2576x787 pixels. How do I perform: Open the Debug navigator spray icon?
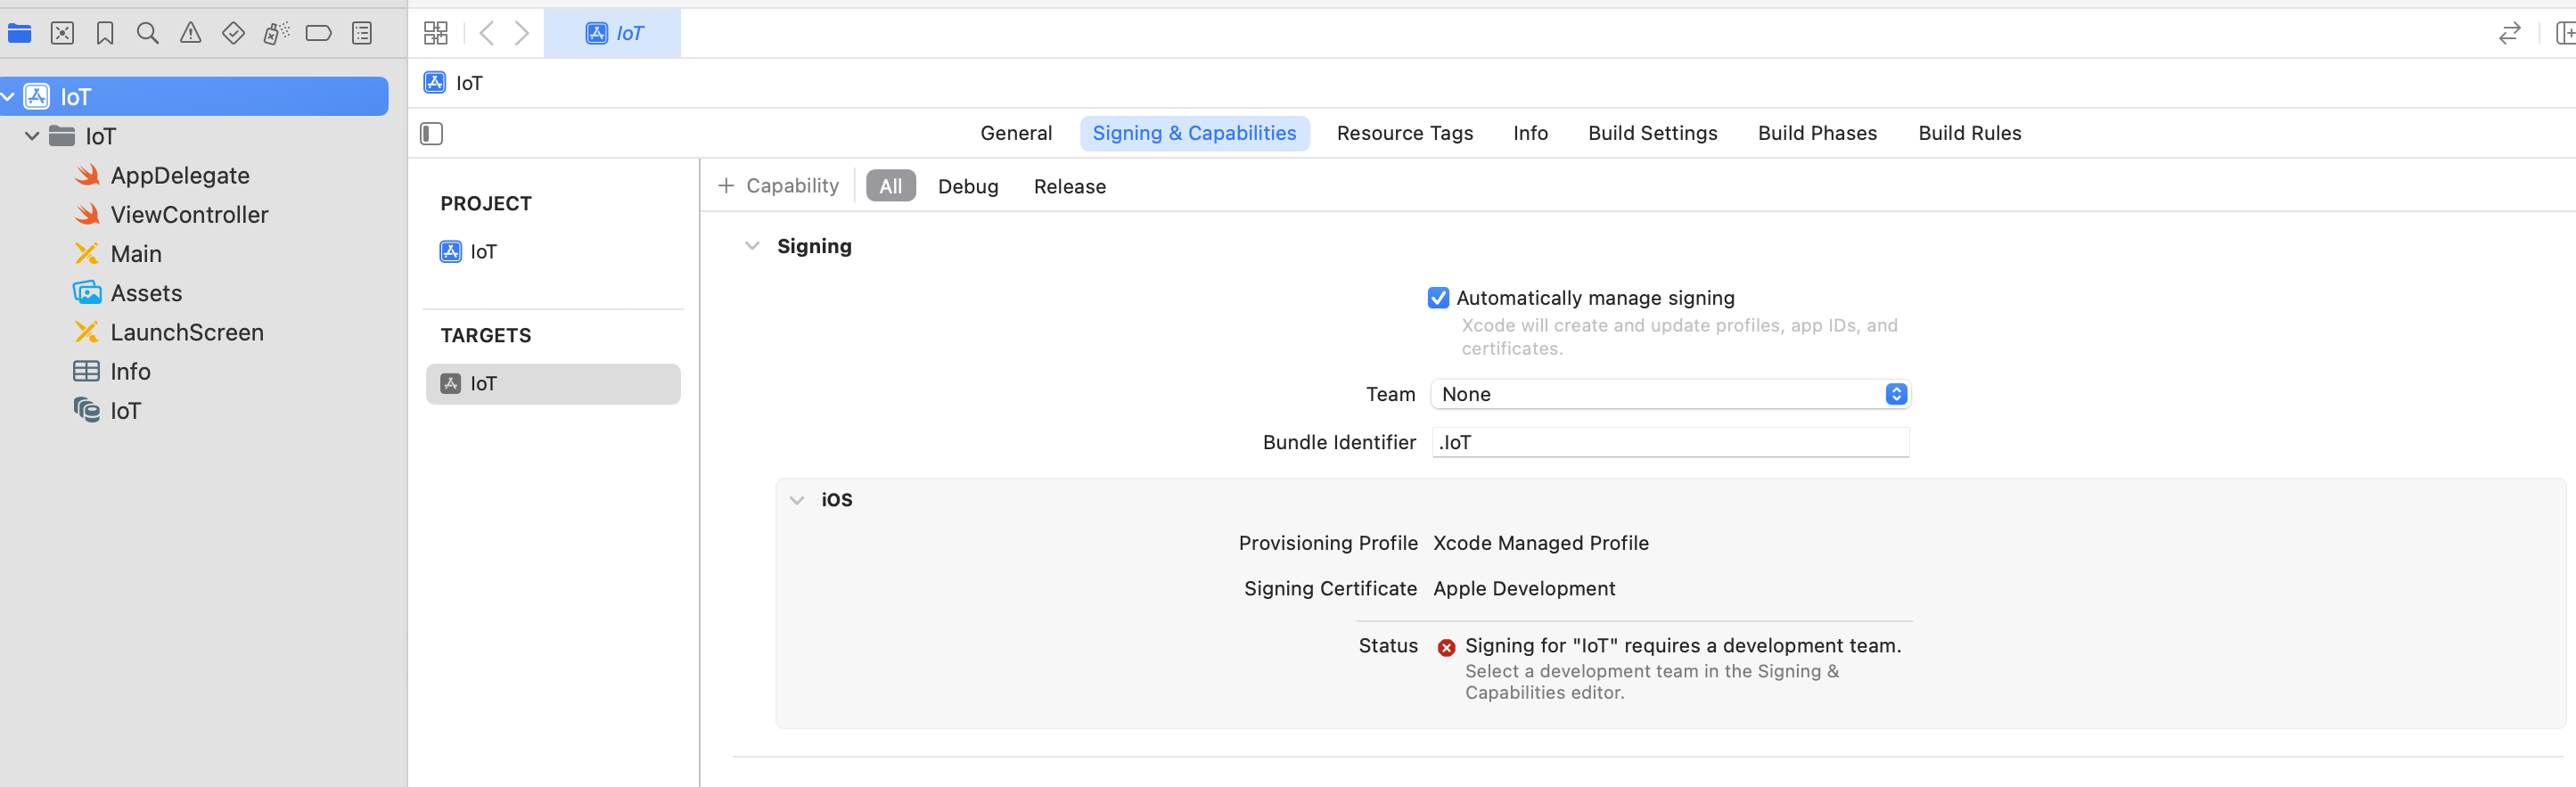(276, 33)
